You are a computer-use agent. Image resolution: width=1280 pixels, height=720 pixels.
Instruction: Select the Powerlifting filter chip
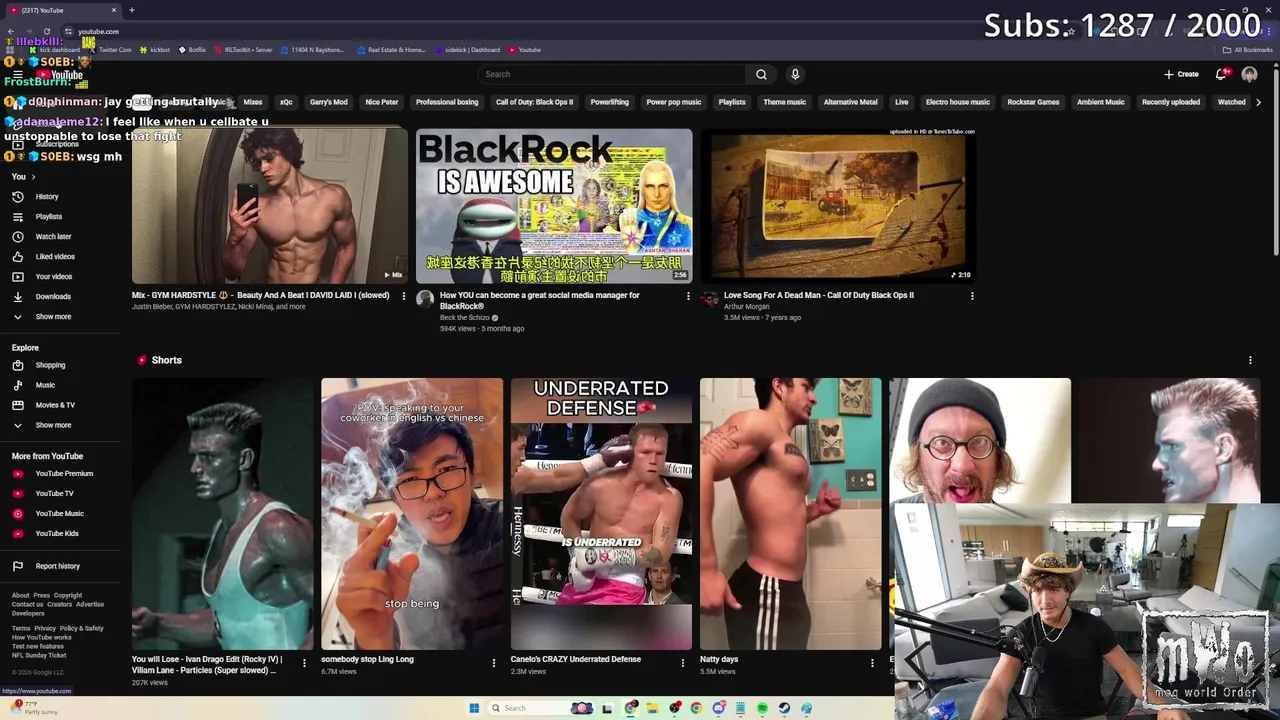click(609, 102)
